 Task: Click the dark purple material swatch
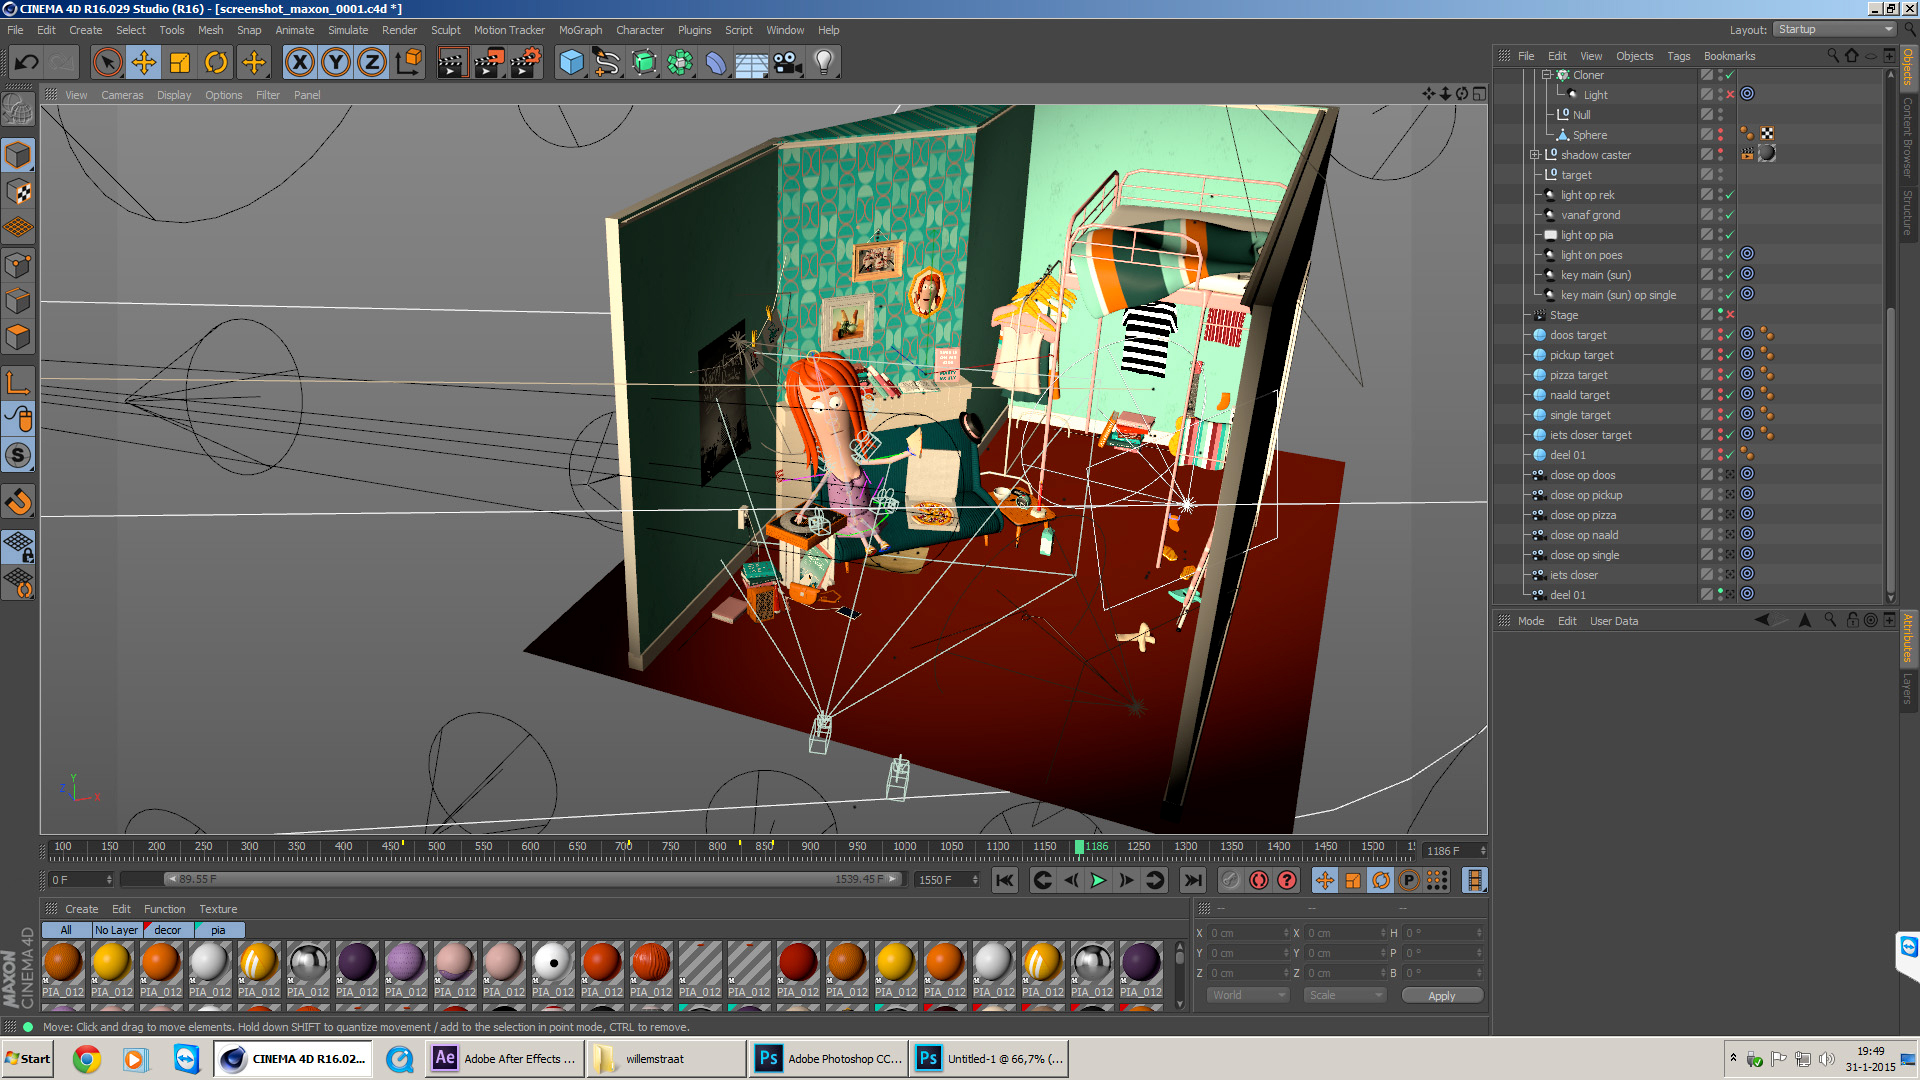pyautogui.click(x=356, y=963)
